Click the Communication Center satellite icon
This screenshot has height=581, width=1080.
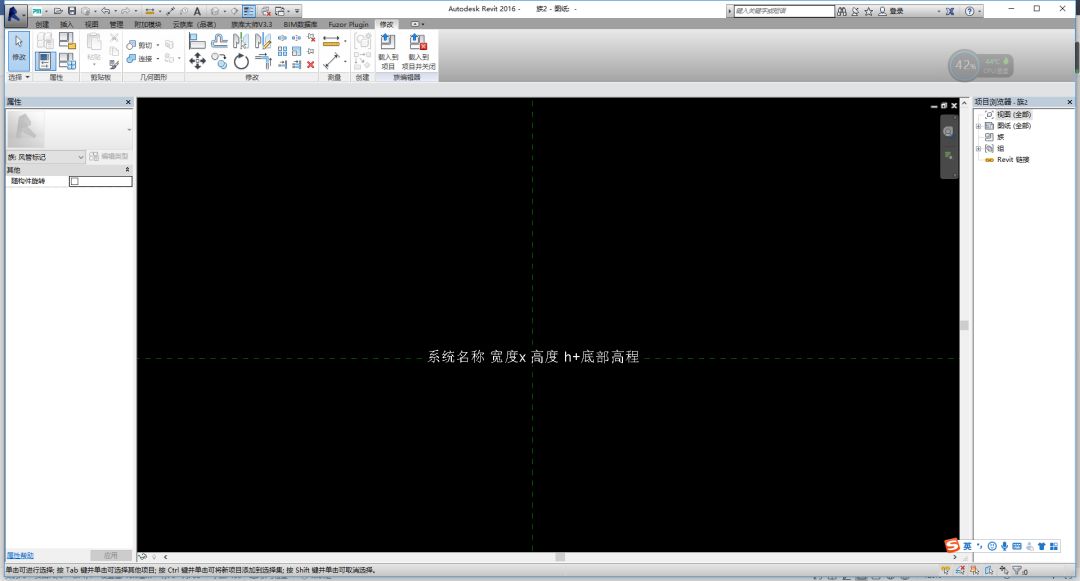855,11
